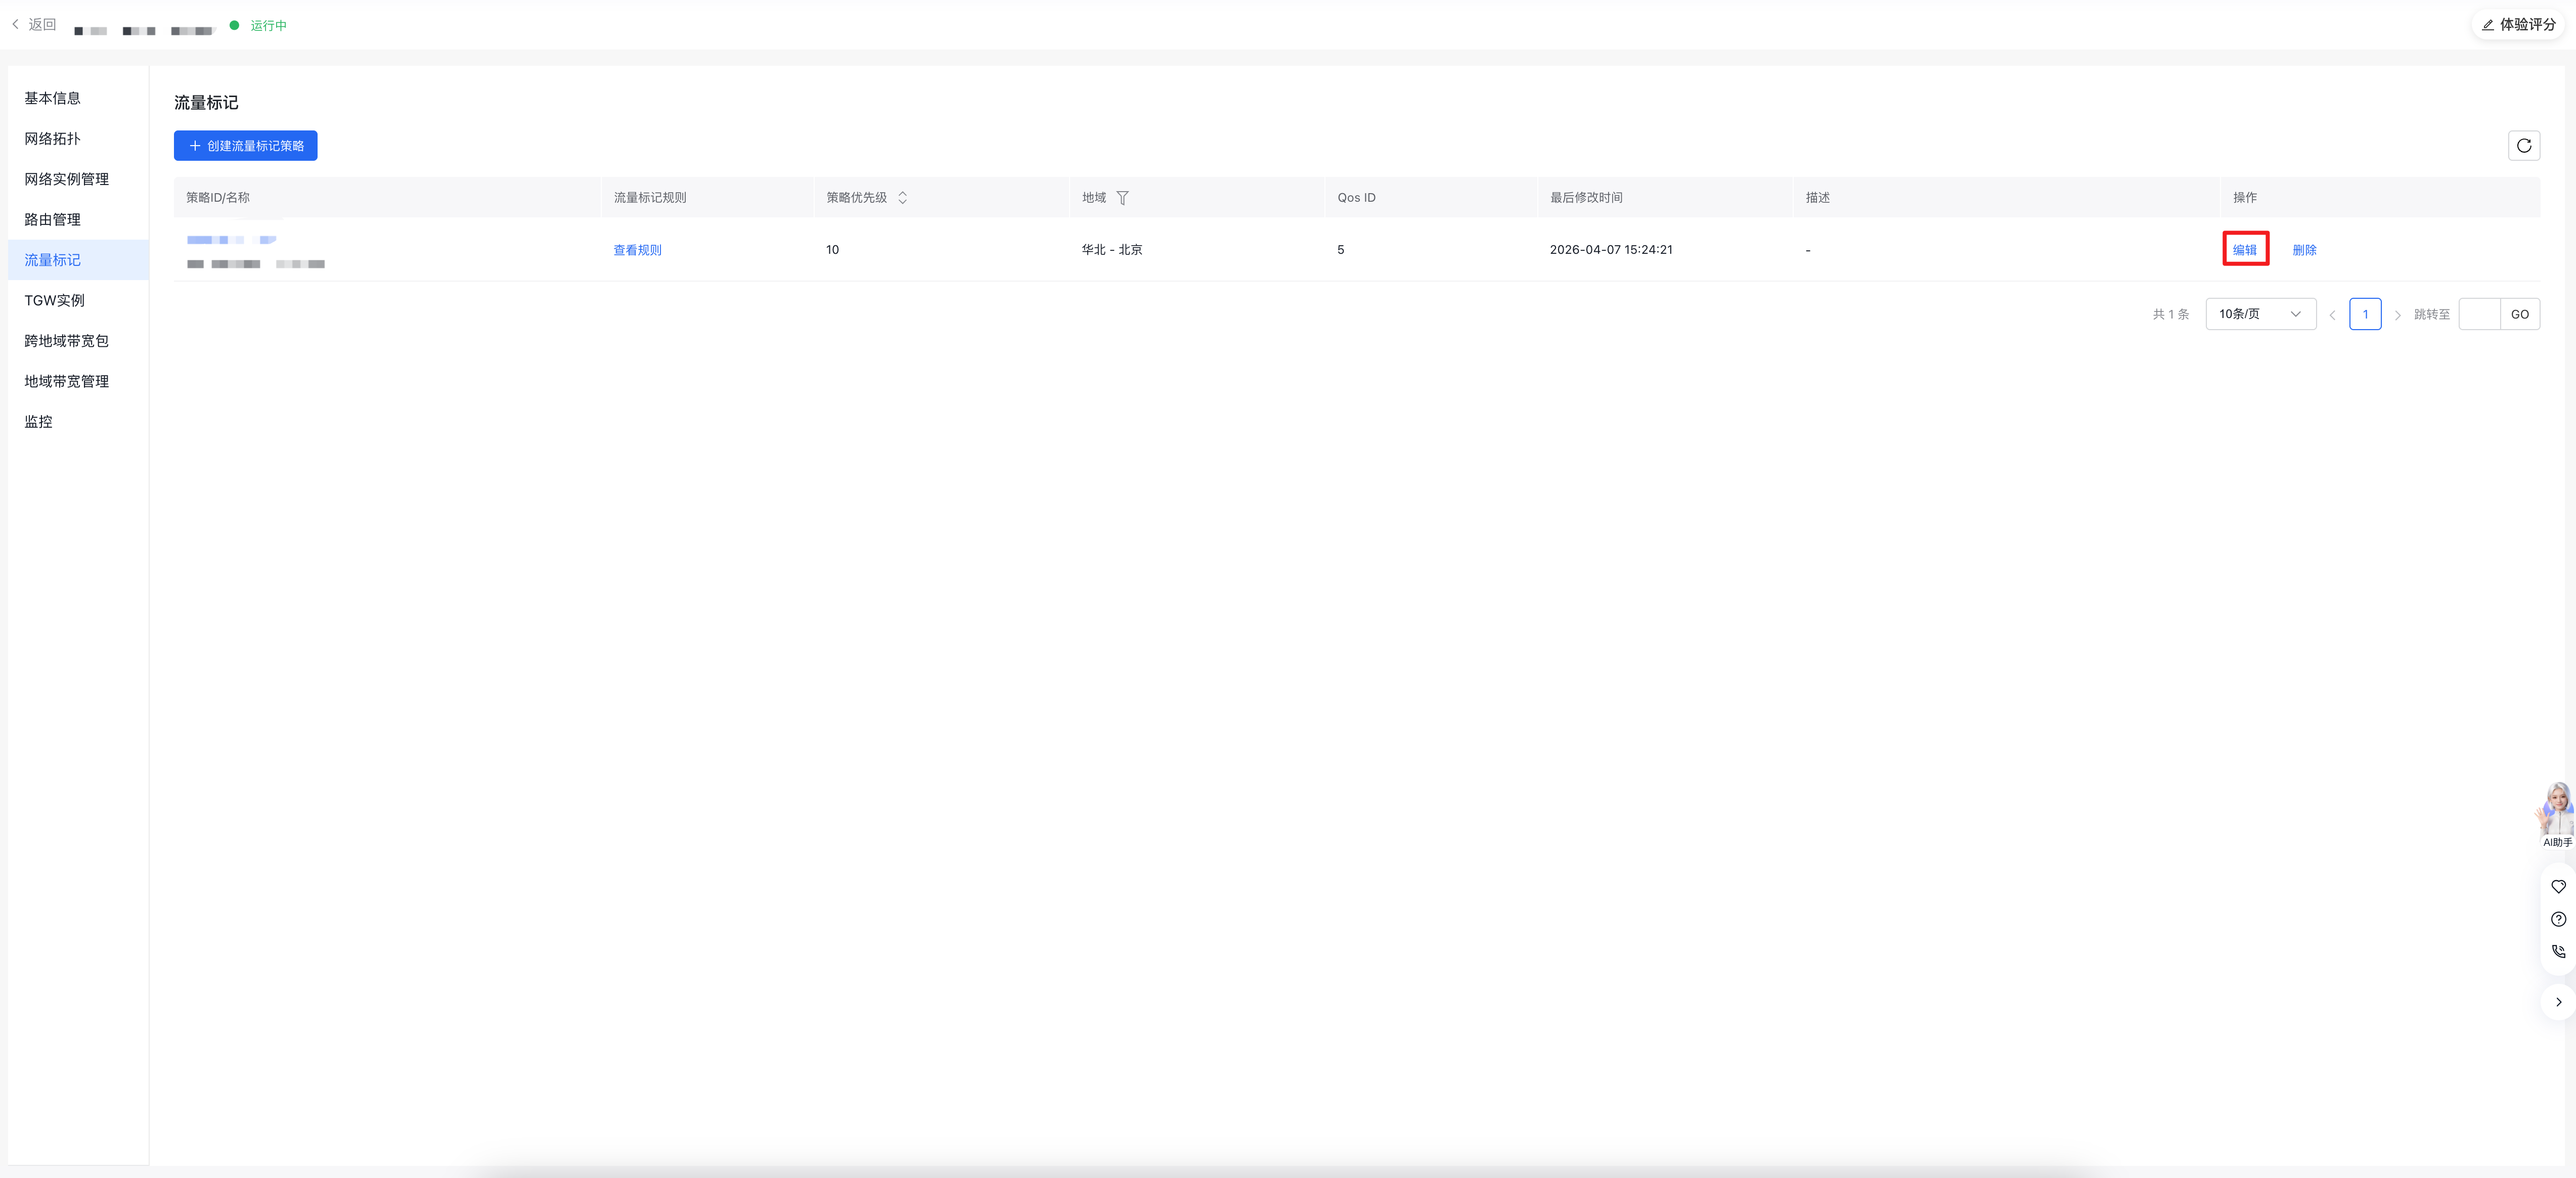This screenshot has width=2576, height=1178.
Task: Open 查看规则 link
Action: pos(637,250)
